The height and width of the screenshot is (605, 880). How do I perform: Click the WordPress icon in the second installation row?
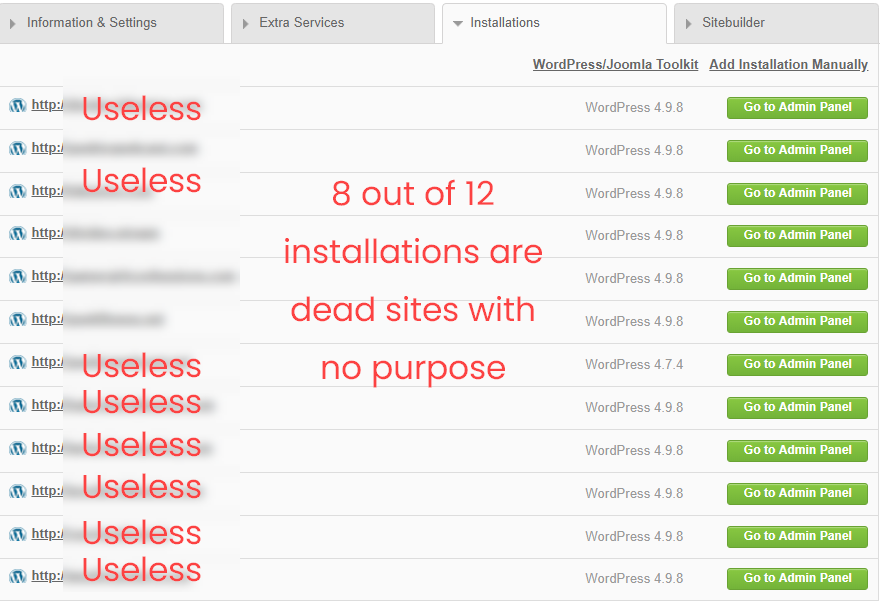coord(17,148)
